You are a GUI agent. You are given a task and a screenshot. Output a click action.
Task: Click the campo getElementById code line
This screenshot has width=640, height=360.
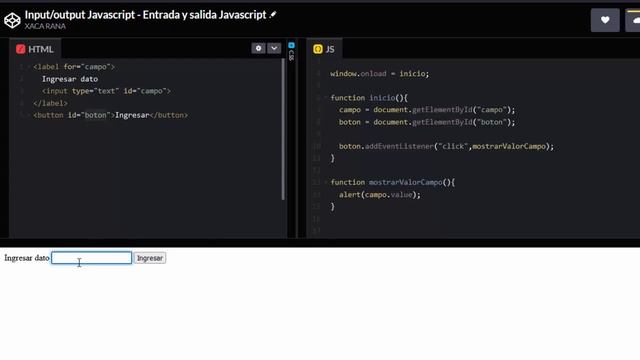pyautogui.click(x=427, y=110)
